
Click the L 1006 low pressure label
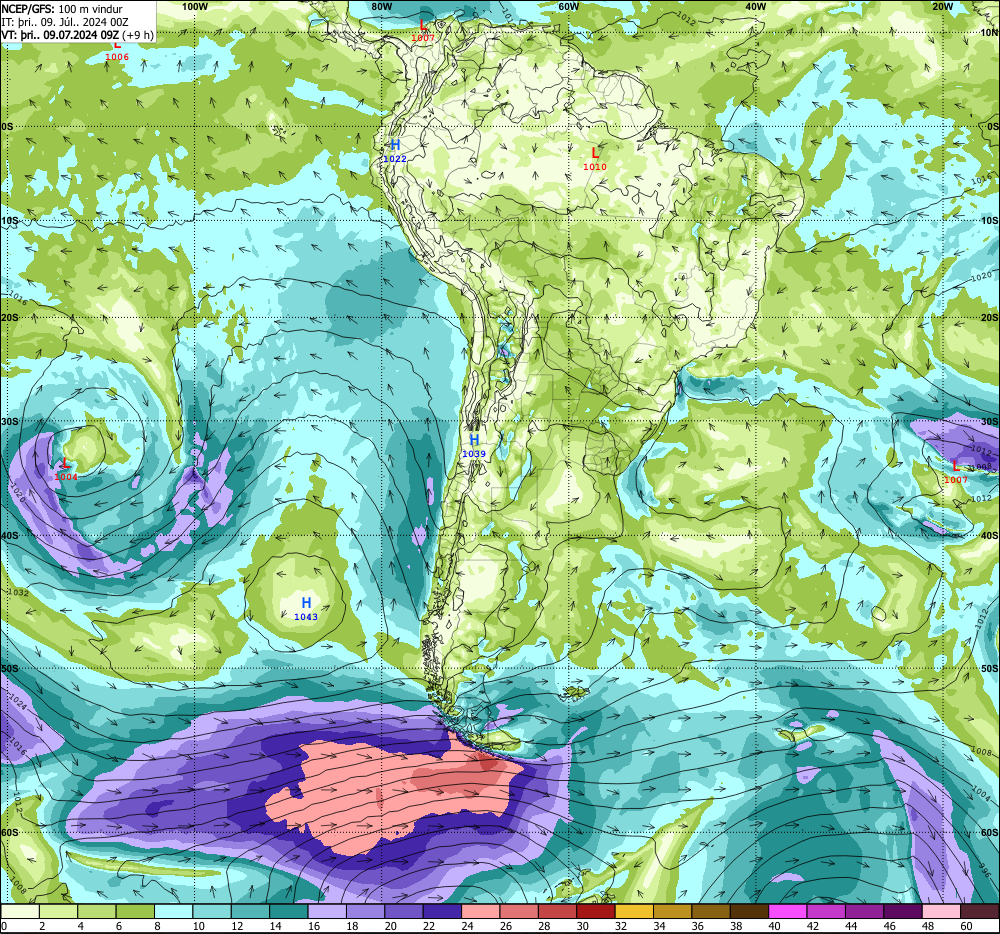click(x=117, y=51)
